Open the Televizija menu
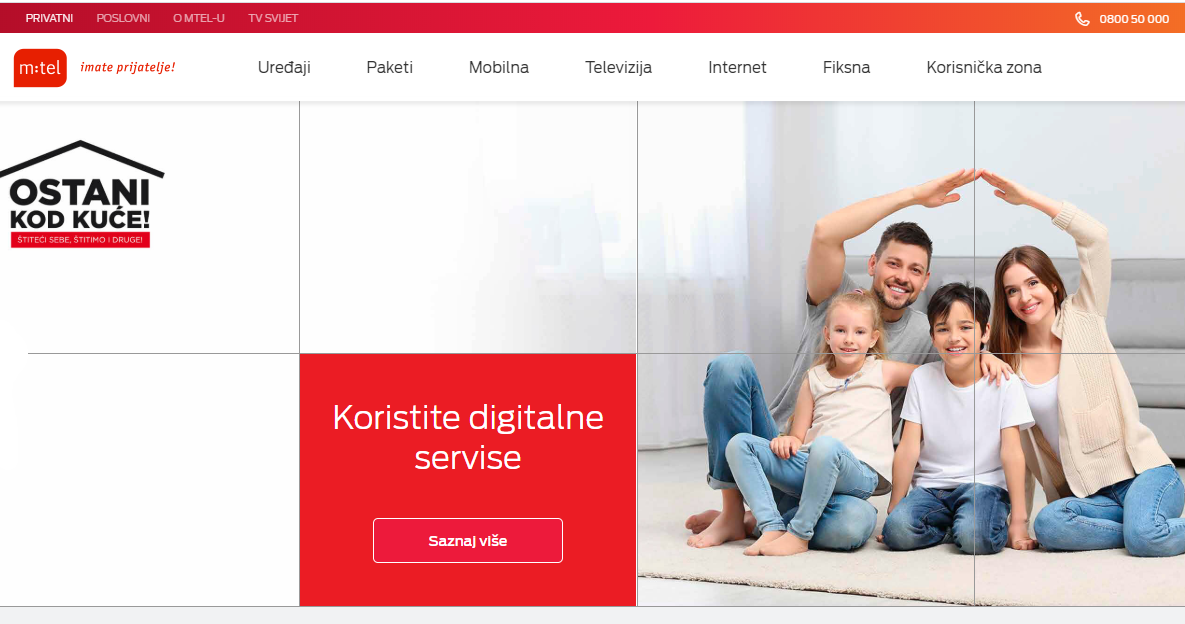The height and width of the screenshot is (624, 1185). pyautogui.click(x=618, y=67)
